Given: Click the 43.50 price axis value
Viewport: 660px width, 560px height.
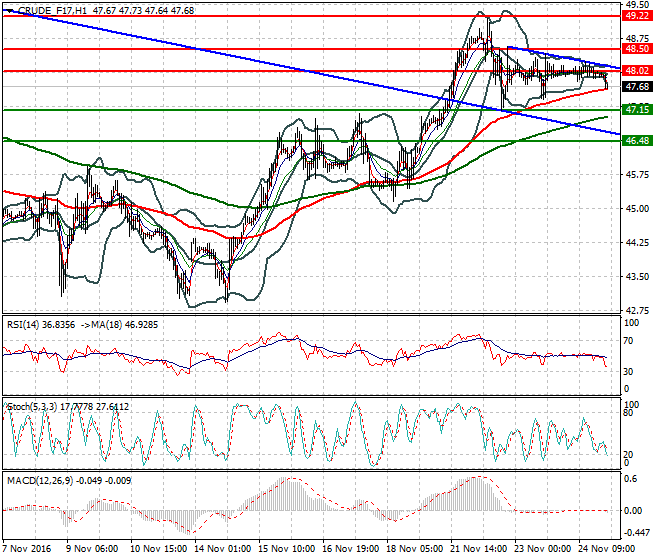Looking at the screenshot, I should coord(637,277).
